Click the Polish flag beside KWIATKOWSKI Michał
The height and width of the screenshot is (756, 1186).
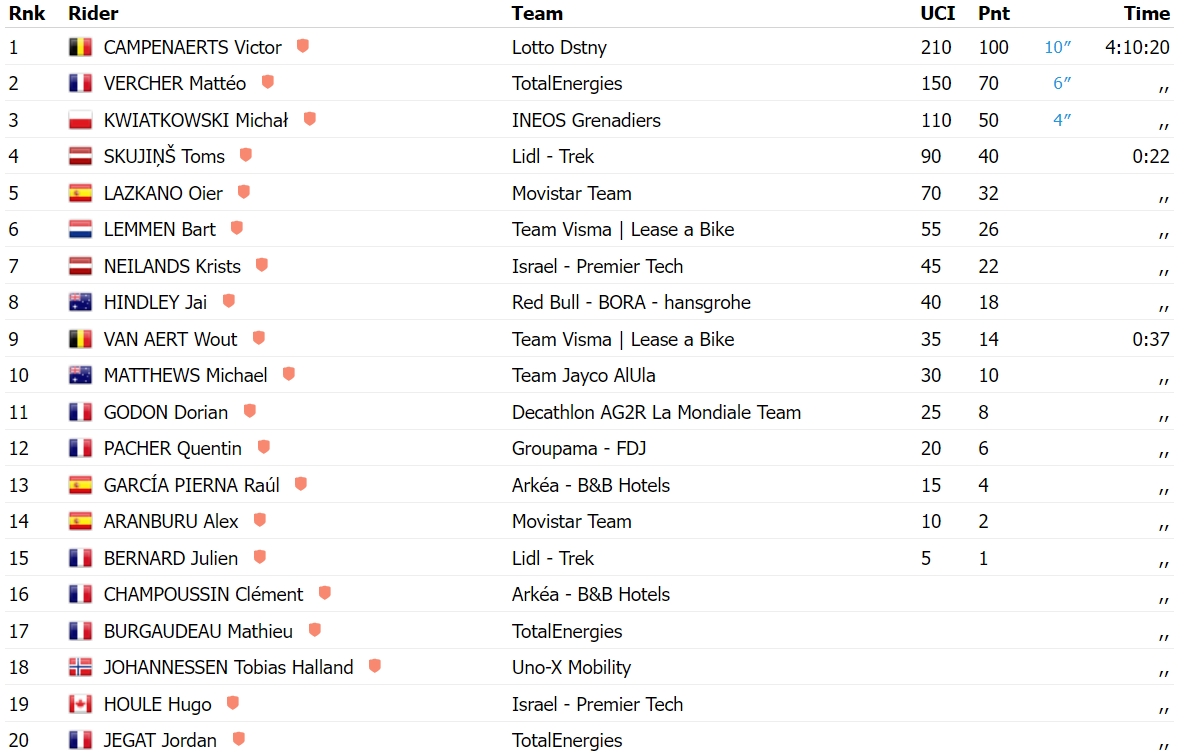pos(80,120)
